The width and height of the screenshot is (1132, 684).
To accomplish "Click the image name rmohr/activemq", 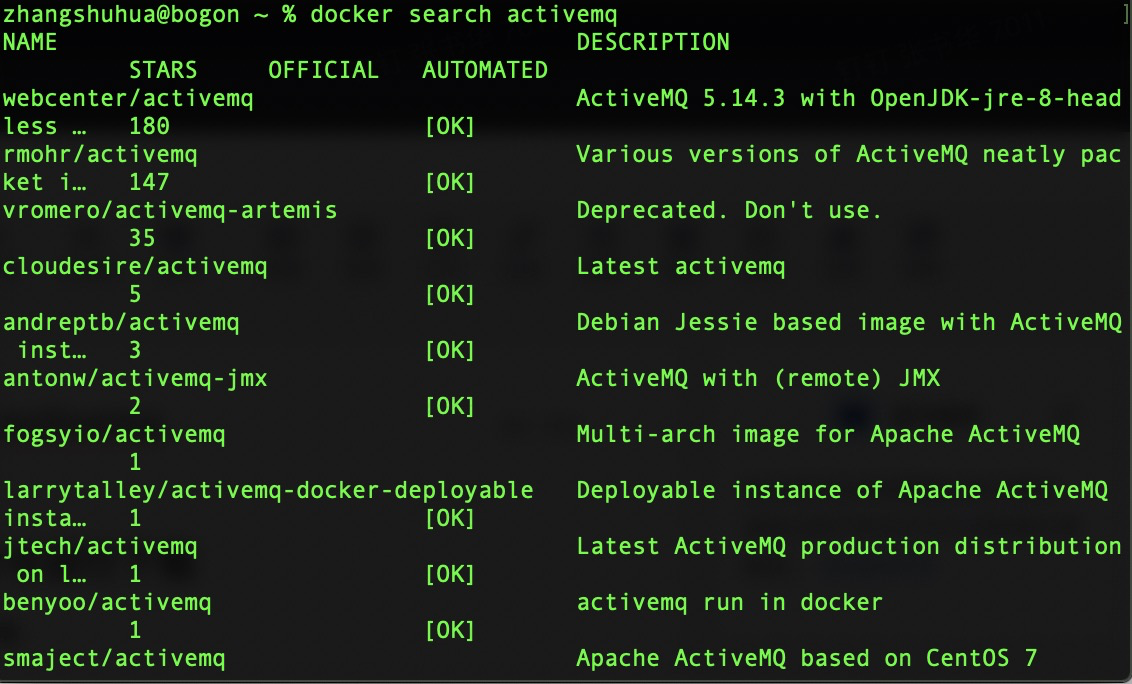I will [x=100, y=155].
